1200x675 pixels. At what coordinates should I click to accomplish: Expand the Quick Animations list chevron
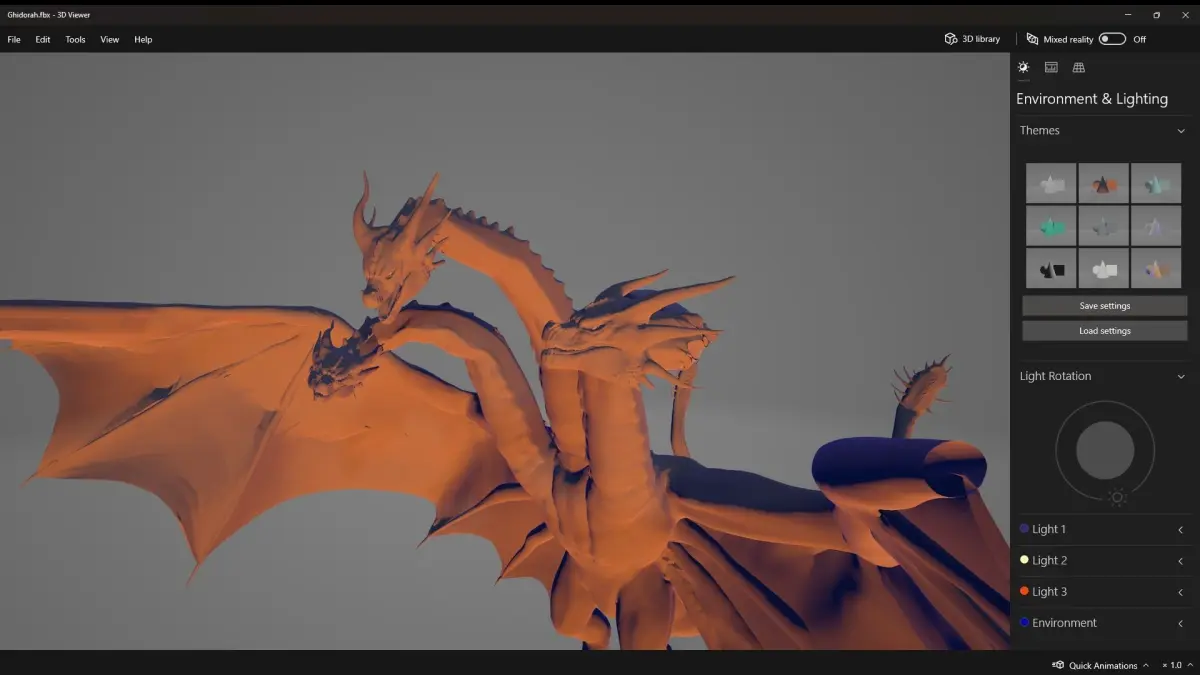[x=1146, y=665]
